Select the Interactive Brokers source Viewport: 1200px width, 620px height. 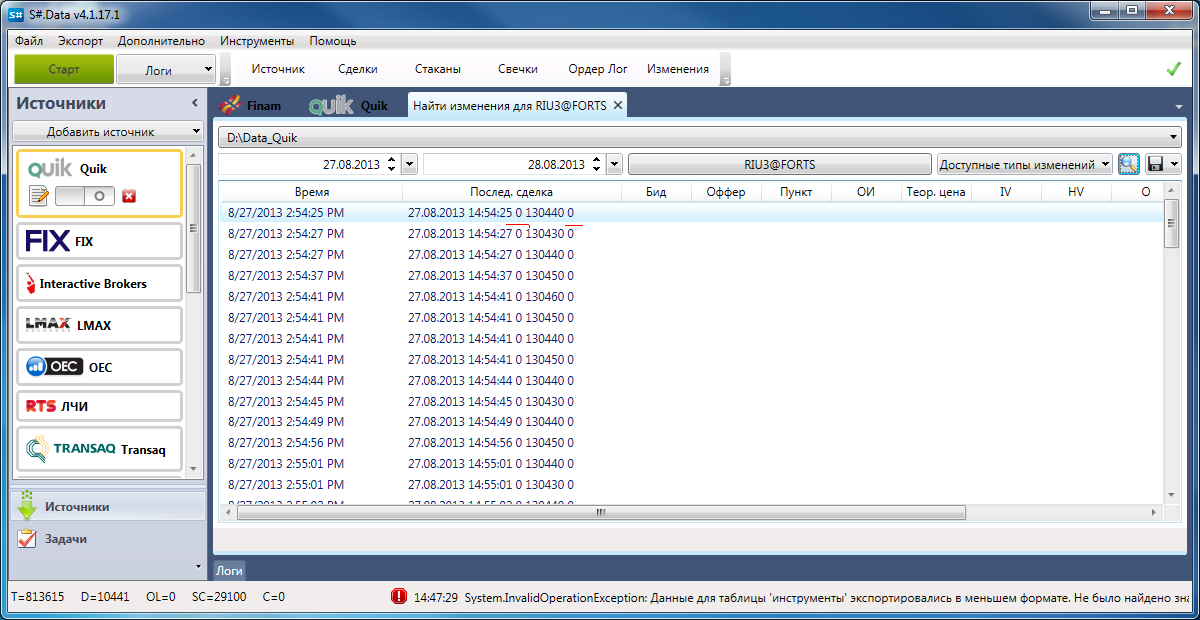click(x=99, y=283)
